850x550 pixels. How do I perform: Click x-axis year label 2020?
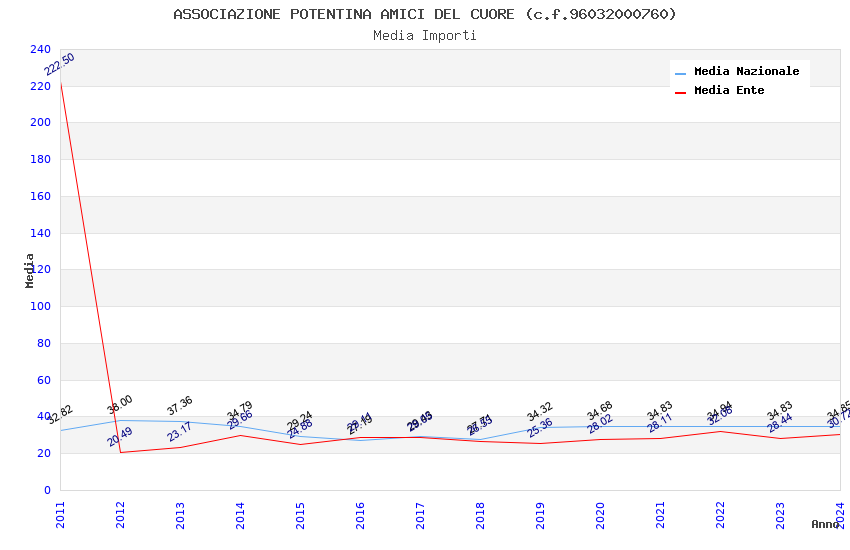pos(600,515)
